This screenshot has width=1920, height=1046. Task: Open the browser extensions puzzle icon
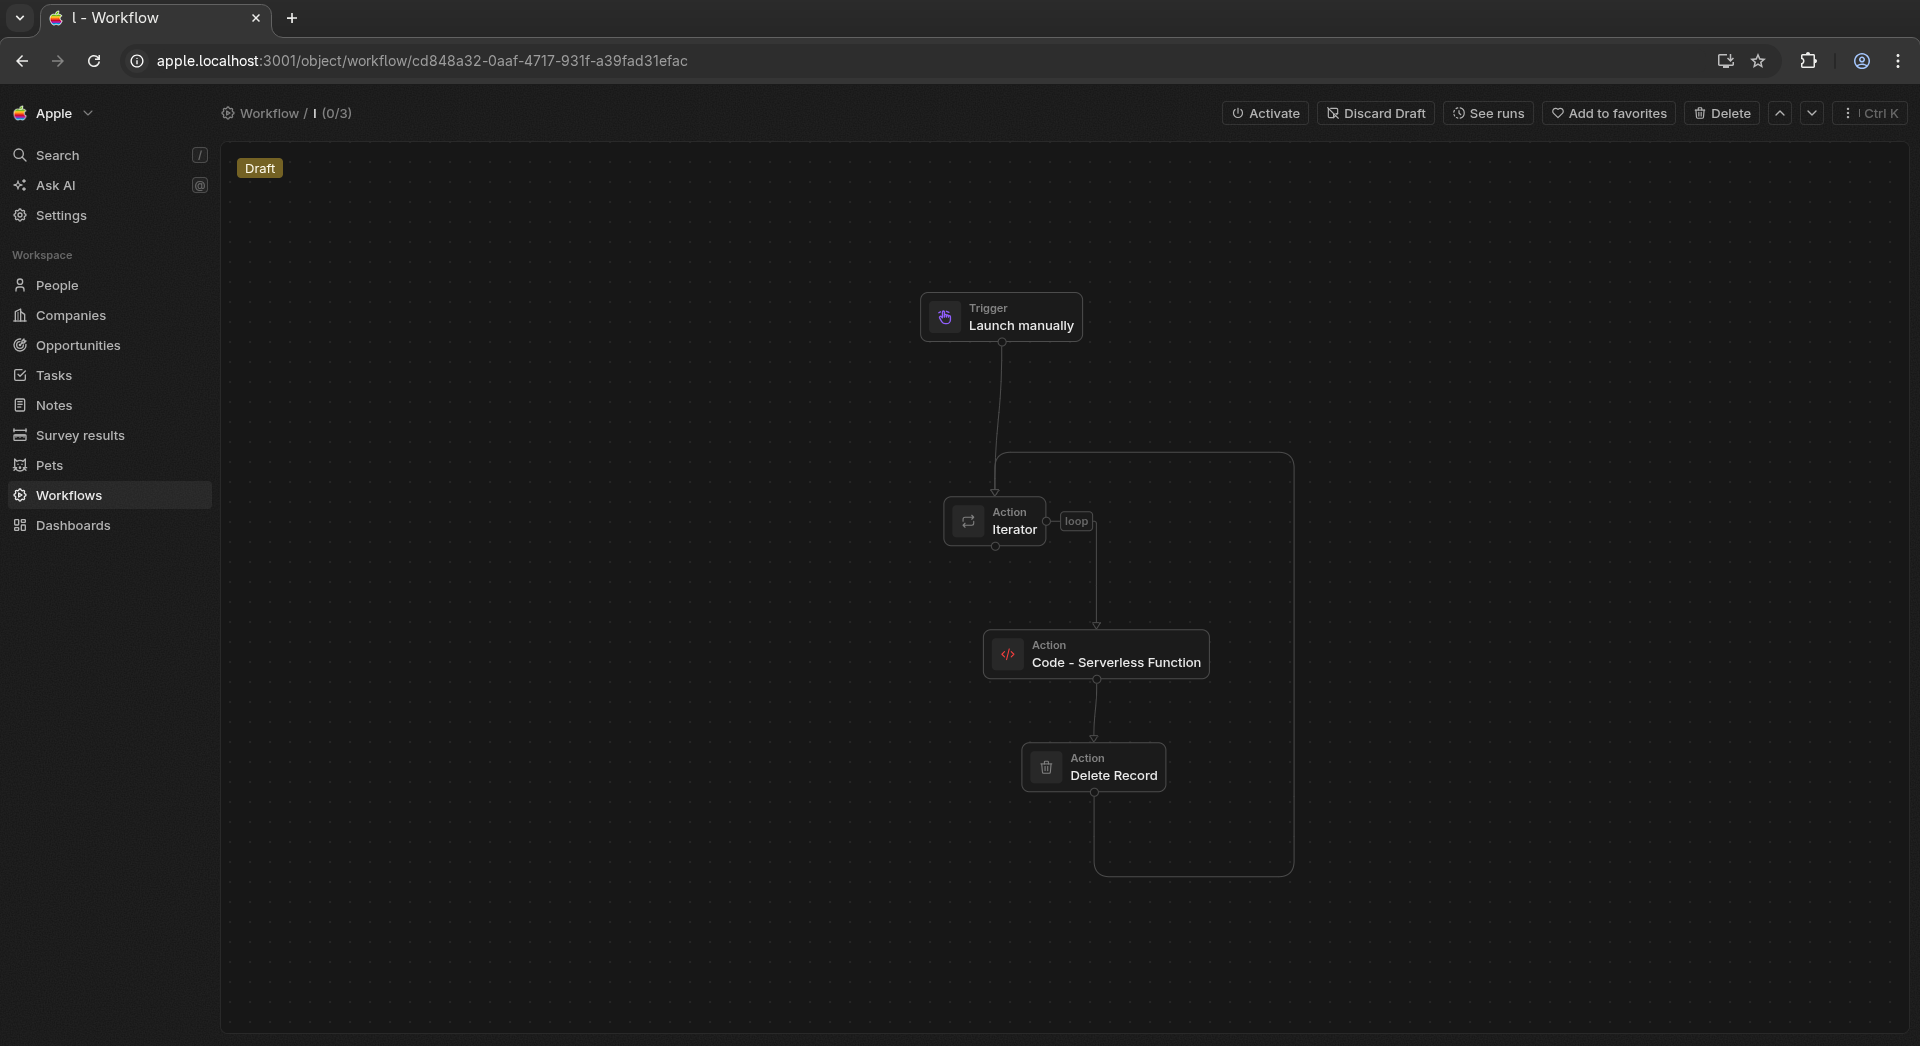click(x=1808, y=61)
